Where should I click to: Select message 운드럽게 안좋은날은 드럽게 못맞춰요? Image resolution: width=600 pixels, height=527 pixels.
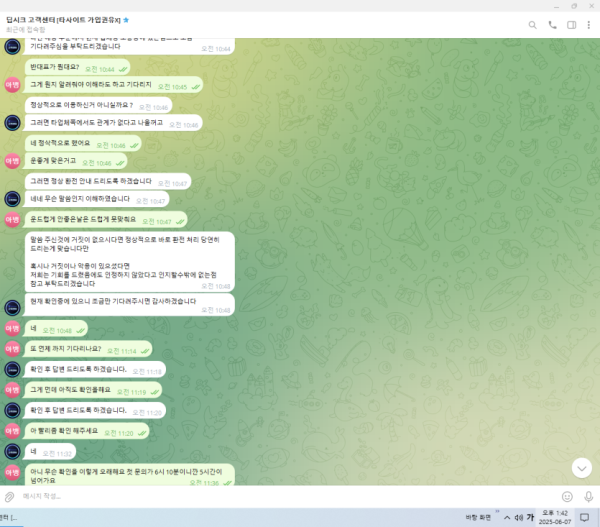(106, 220)
